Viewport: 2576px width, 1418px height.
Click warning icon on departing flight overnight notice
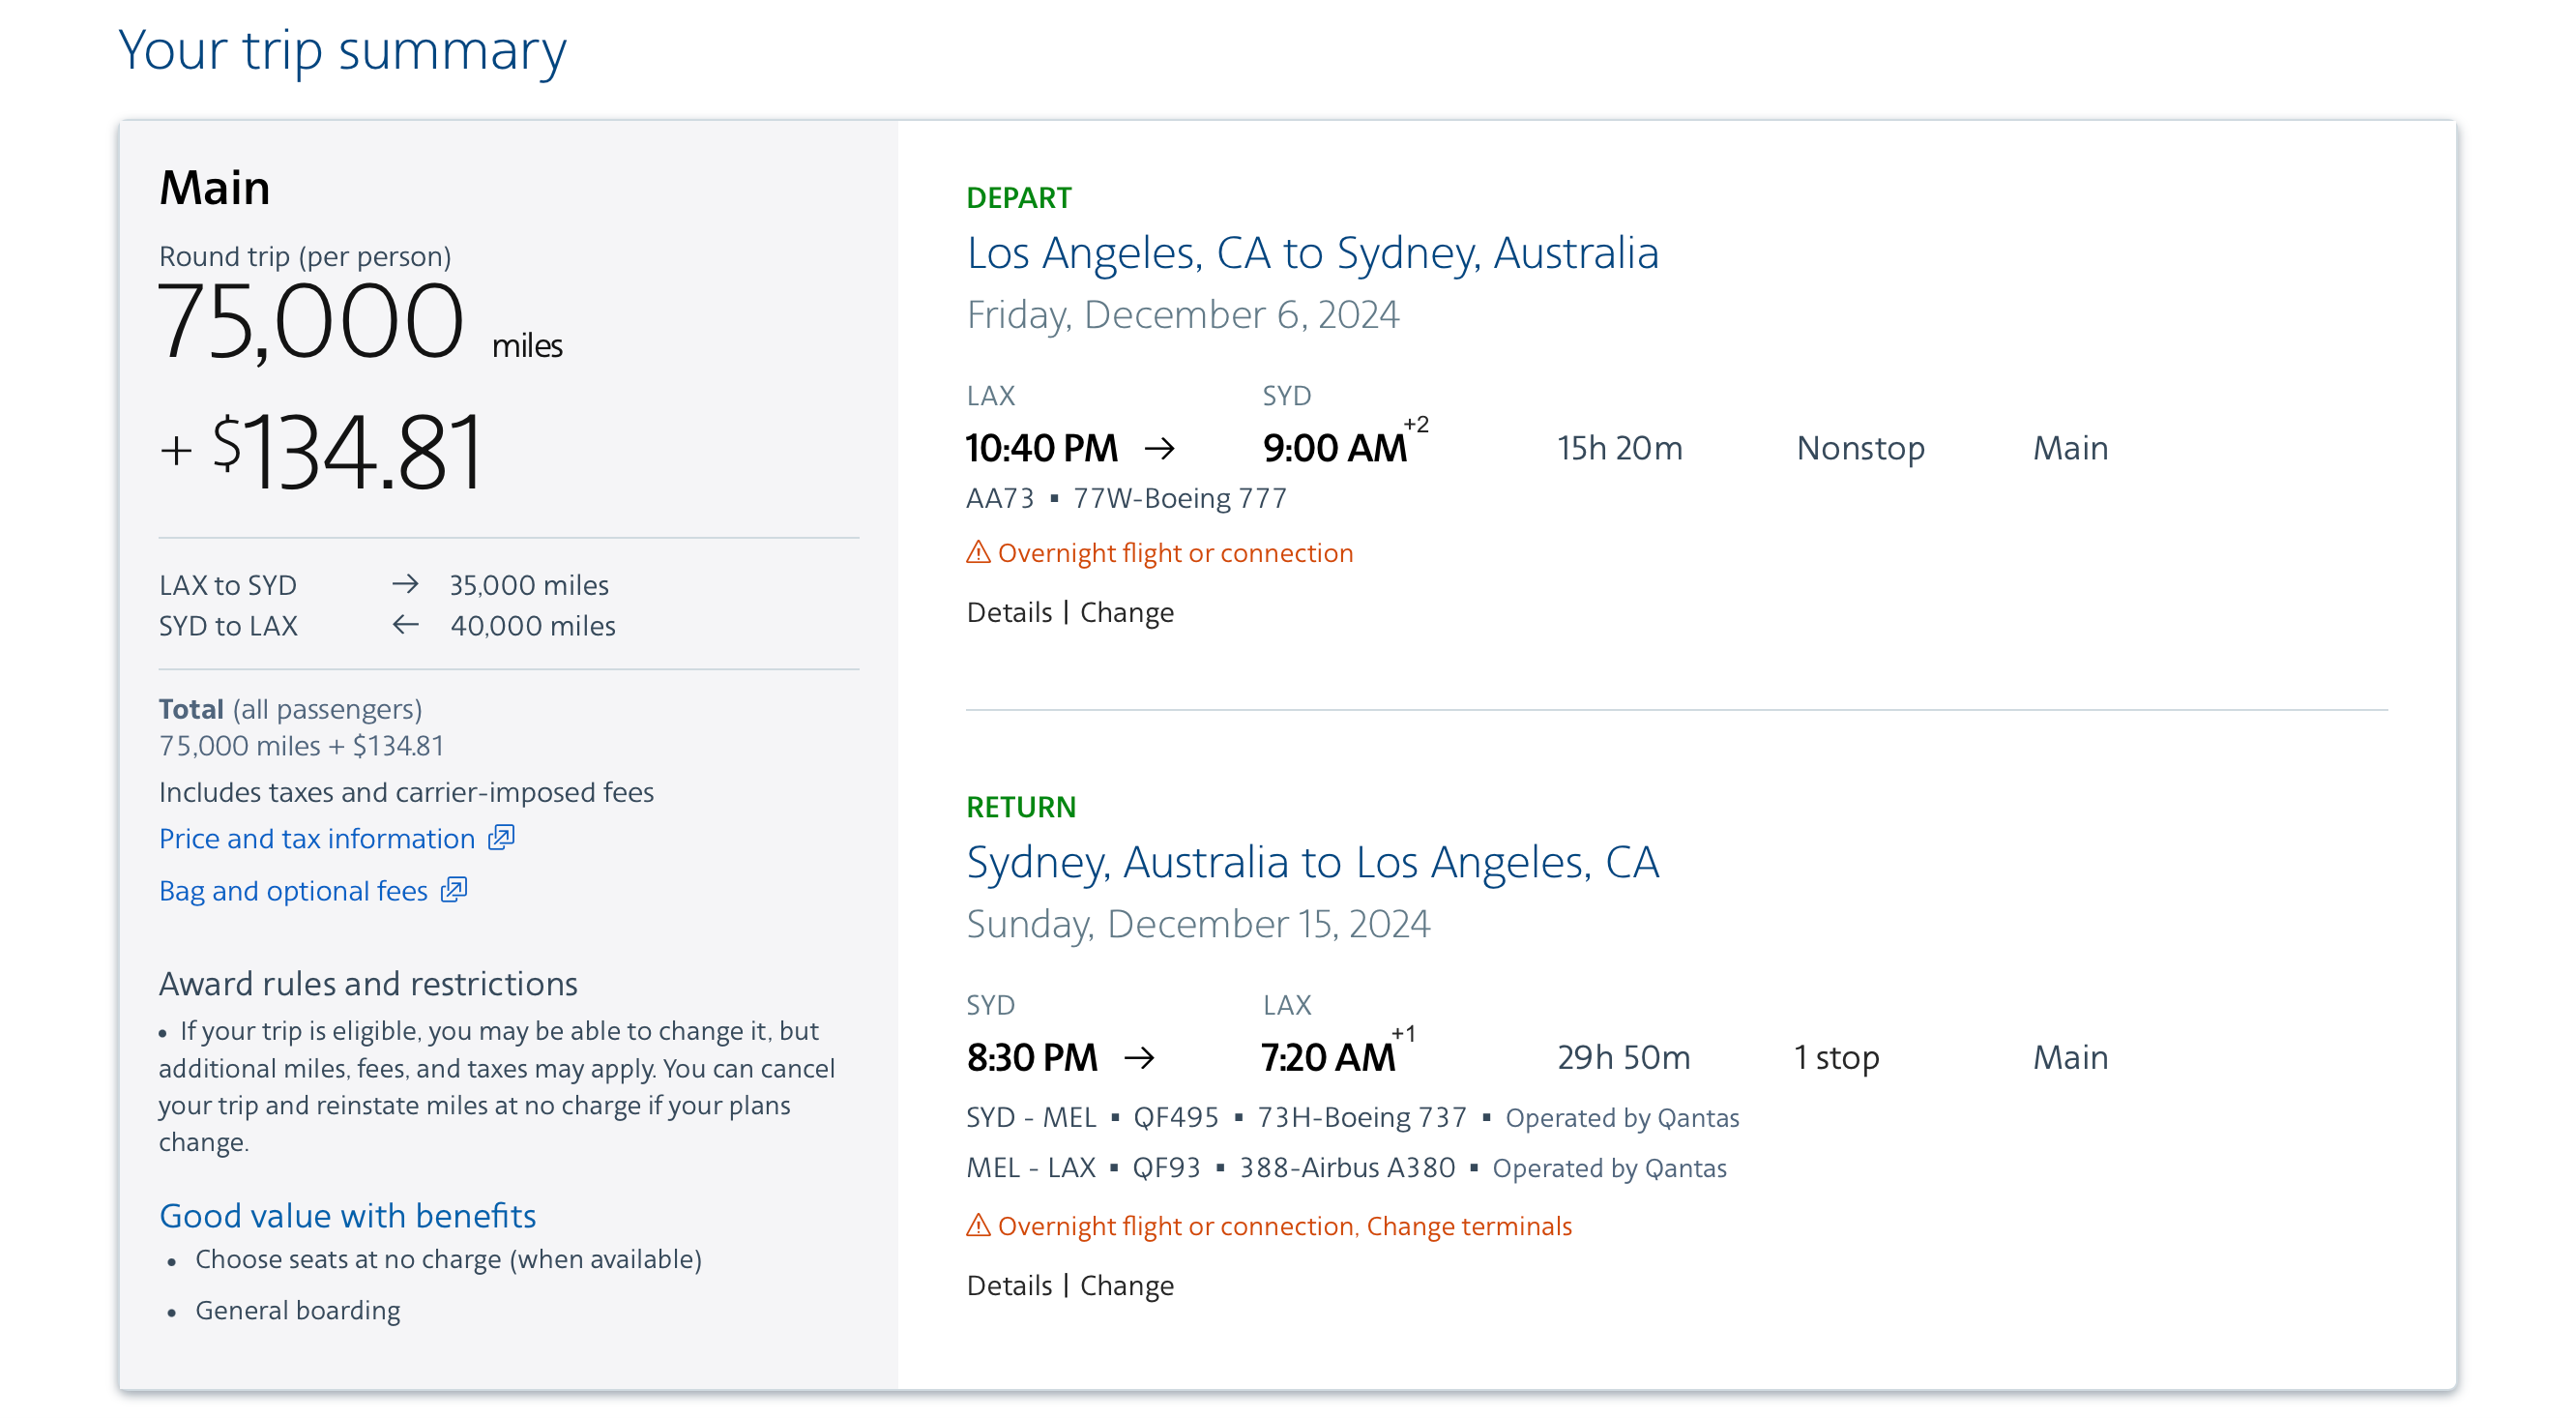coord(978,552)
